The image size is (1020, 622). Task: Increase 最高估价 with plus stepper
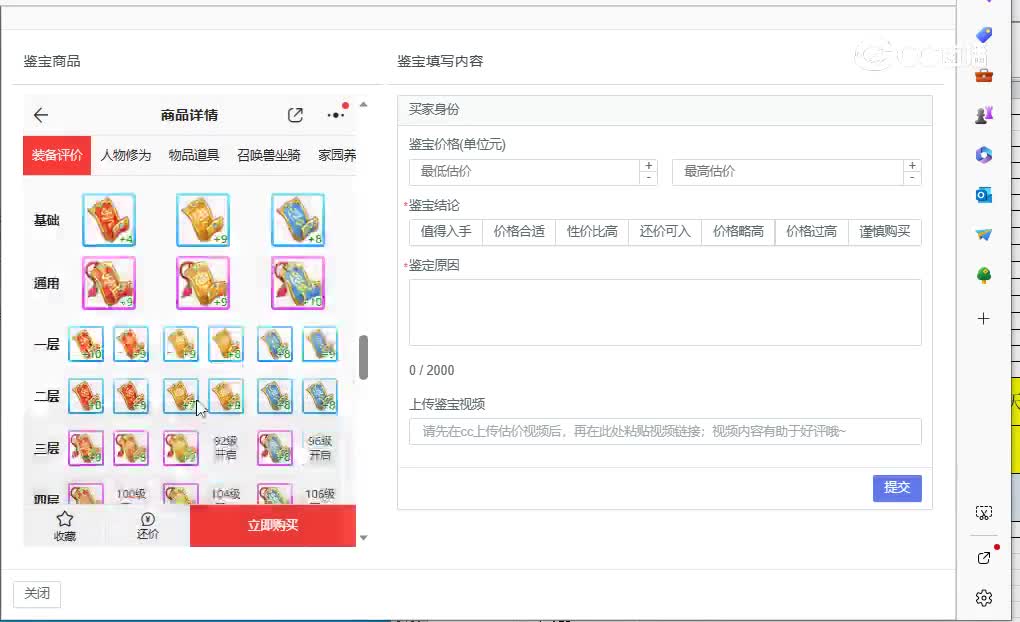click(x=912, y=166)
